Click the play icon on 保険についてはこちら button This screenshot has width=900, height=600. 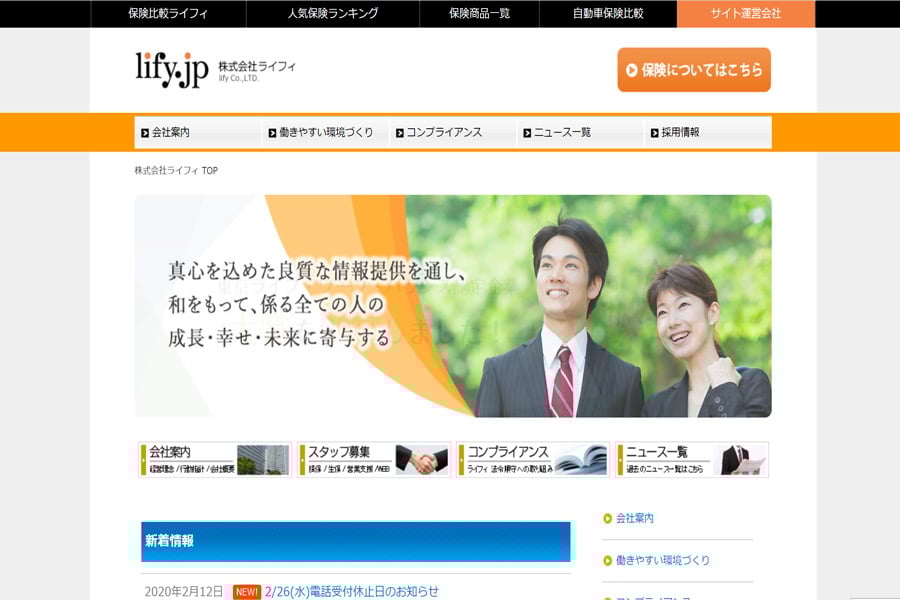tap(631, 70)
